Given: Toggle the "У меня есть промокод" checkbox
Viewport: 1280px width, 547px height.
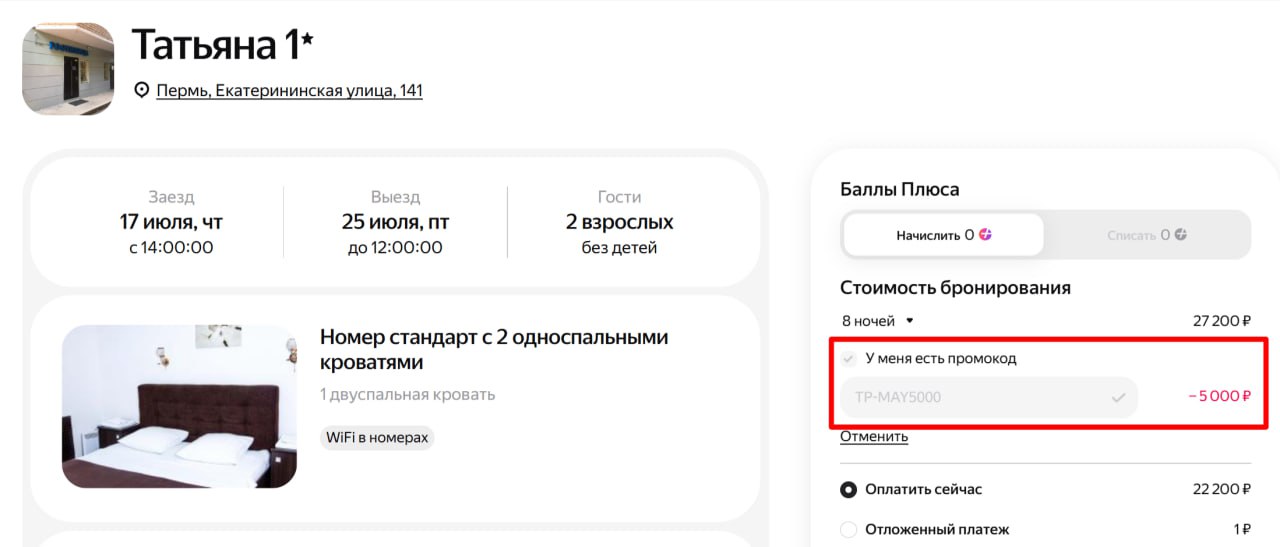Looking at the screenshot, I should tap(849, 358).
